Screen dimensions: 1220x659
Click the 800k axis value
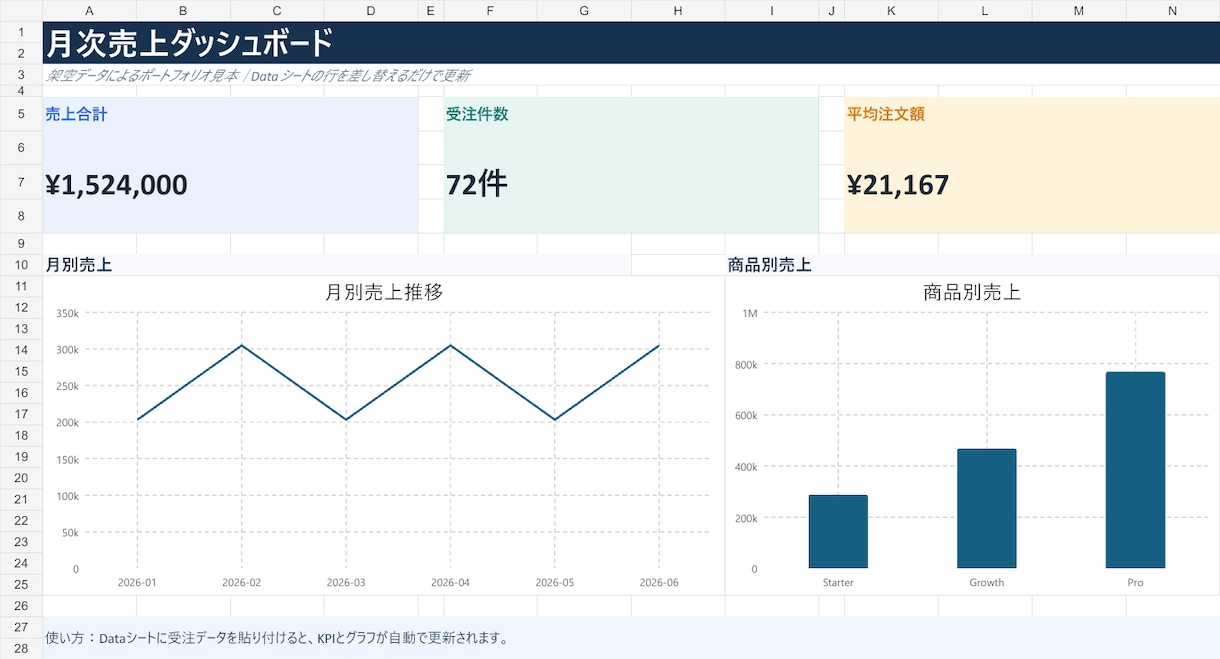click(x=747, y=364)
